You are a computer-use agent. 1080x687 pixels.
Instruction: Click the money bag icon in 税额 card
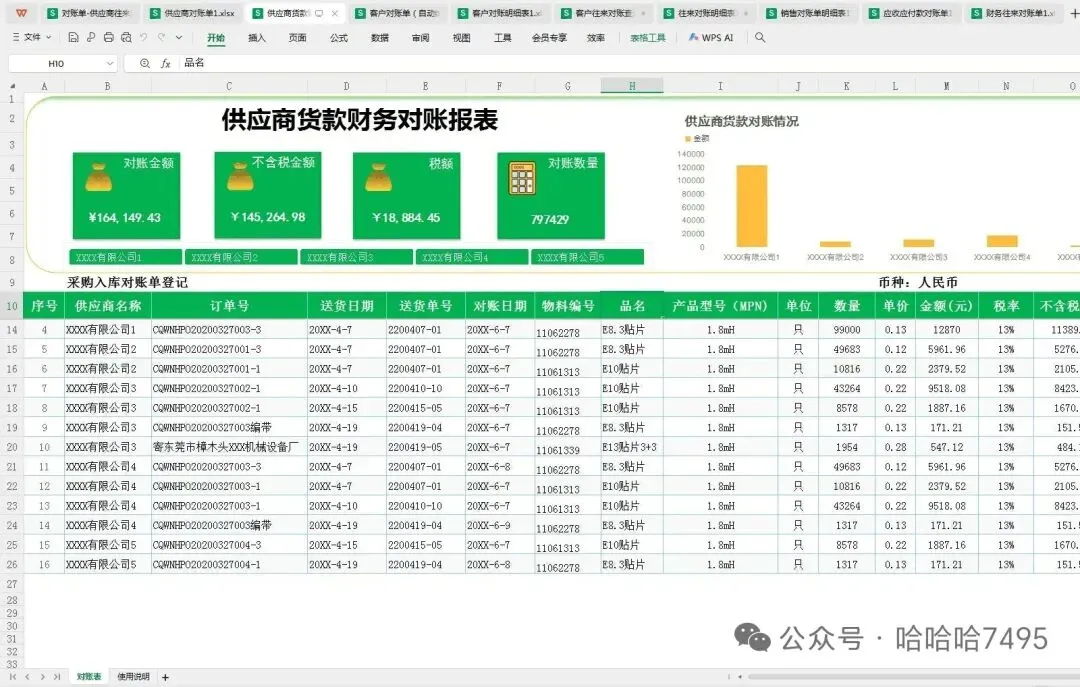tap(378, 177)
